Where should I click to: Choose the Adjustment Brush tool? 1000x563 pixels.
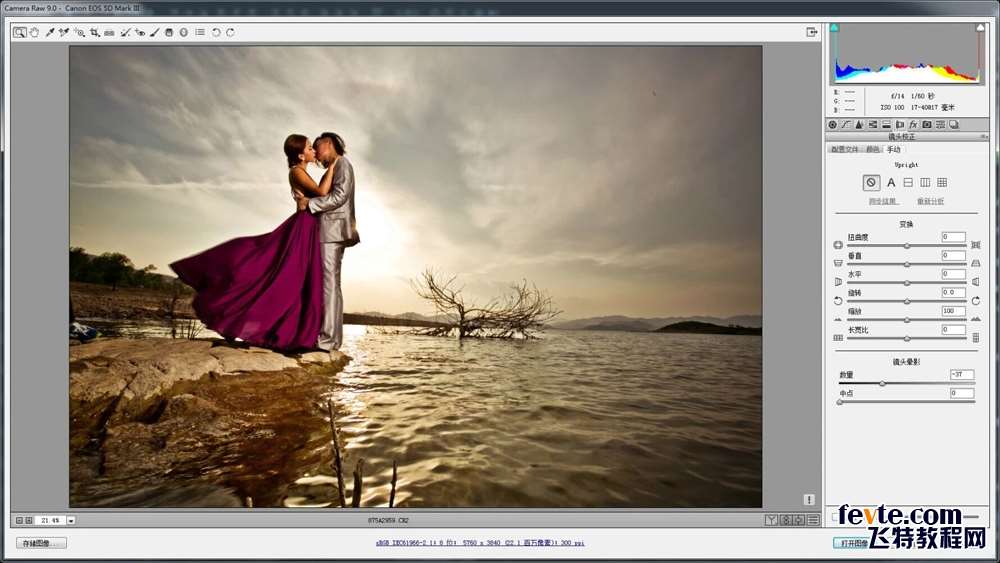pyautogui.click(x=155, y=32)
